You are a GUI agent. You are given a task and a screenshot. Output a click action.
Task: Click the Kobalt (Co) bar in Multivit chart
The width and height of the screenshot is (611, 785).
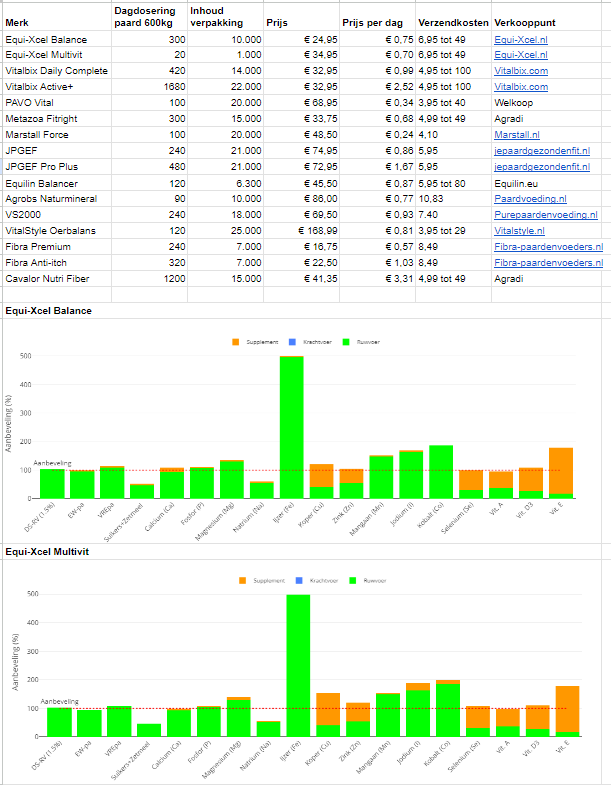tap(448, 708)
